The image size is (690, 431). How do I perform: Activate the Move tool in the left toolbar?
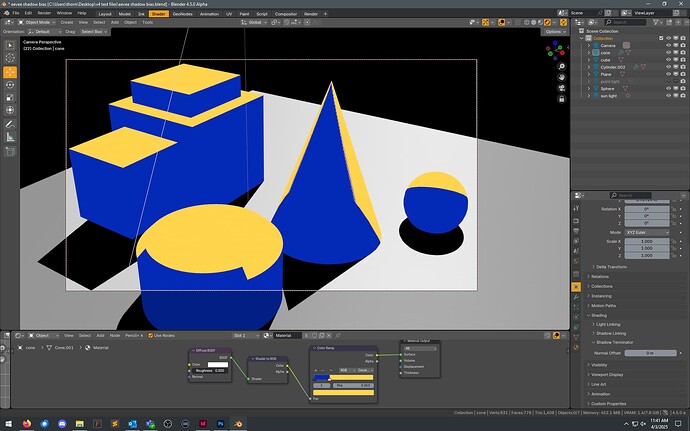click(10, 72)
